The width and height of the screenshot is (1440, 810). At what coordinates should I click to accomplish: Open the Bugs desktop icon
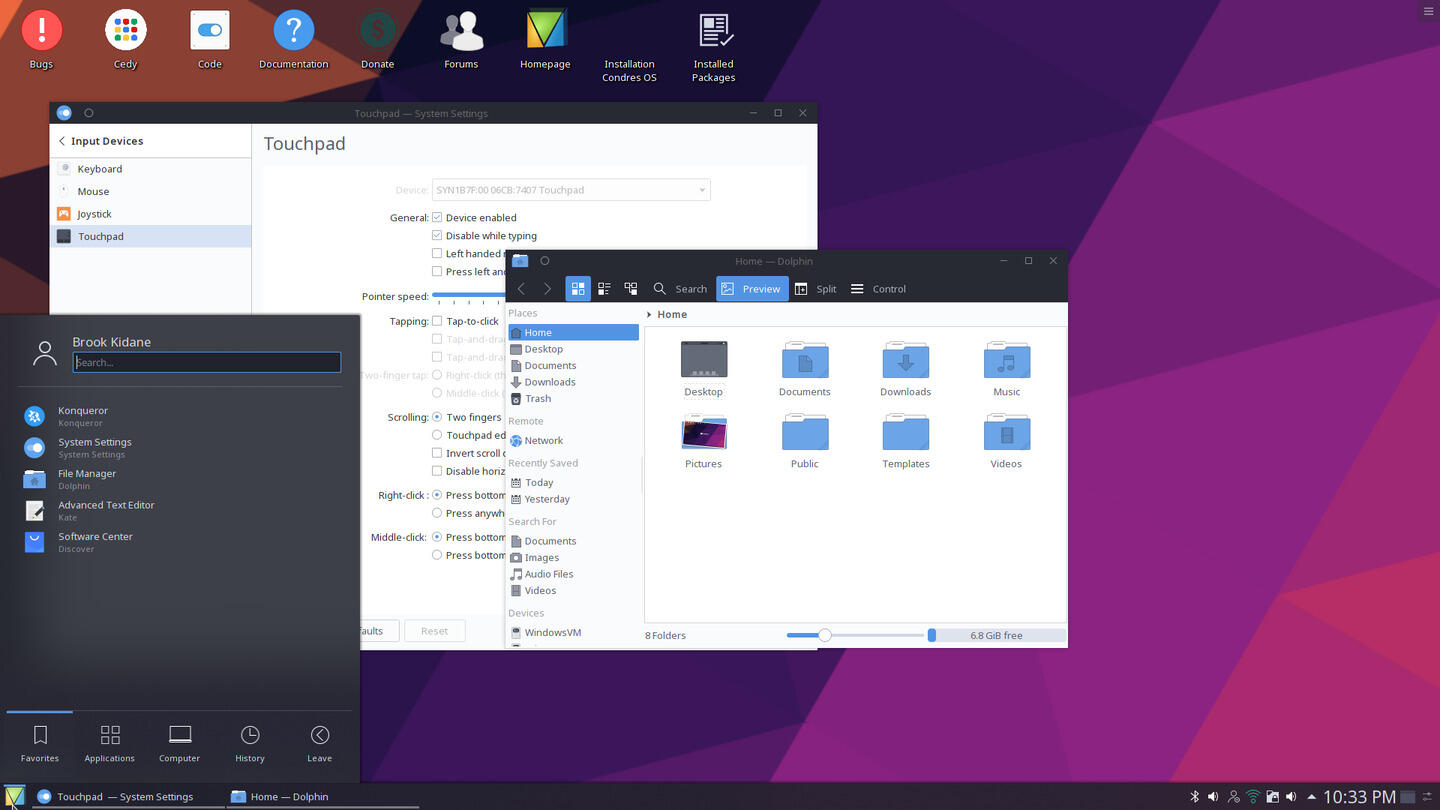[41, 39]
